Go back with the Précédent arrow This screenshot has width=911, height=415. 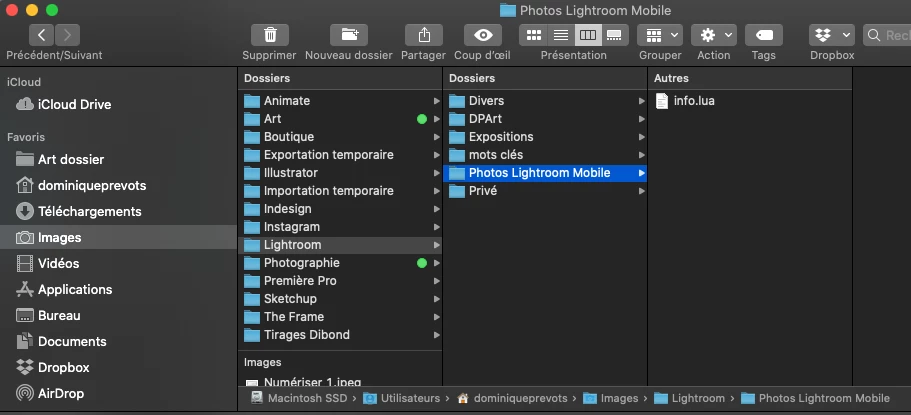coord(42,35)
